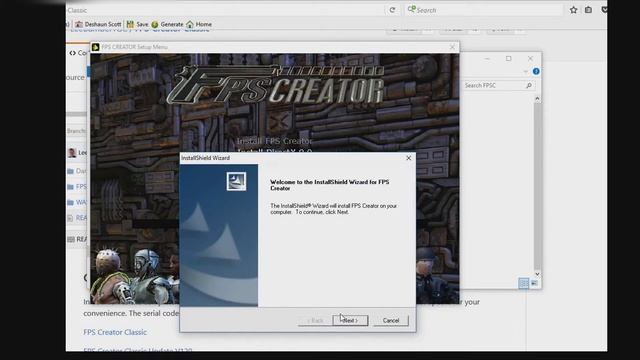Click the Explorer search magnifier icon
Screen dimensions: 640x360
pyautogui.click(x=529, y=85)
